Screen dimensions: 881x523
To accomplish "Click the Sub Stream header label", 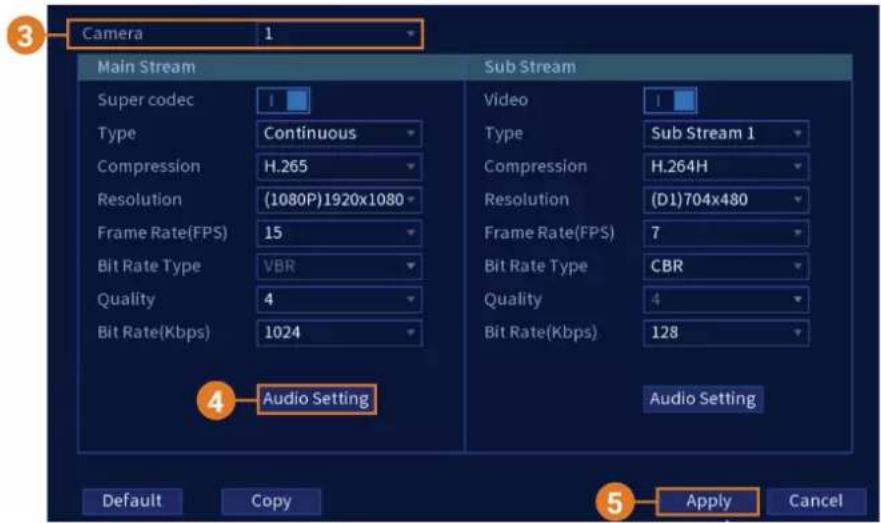I will coord(530,67).
